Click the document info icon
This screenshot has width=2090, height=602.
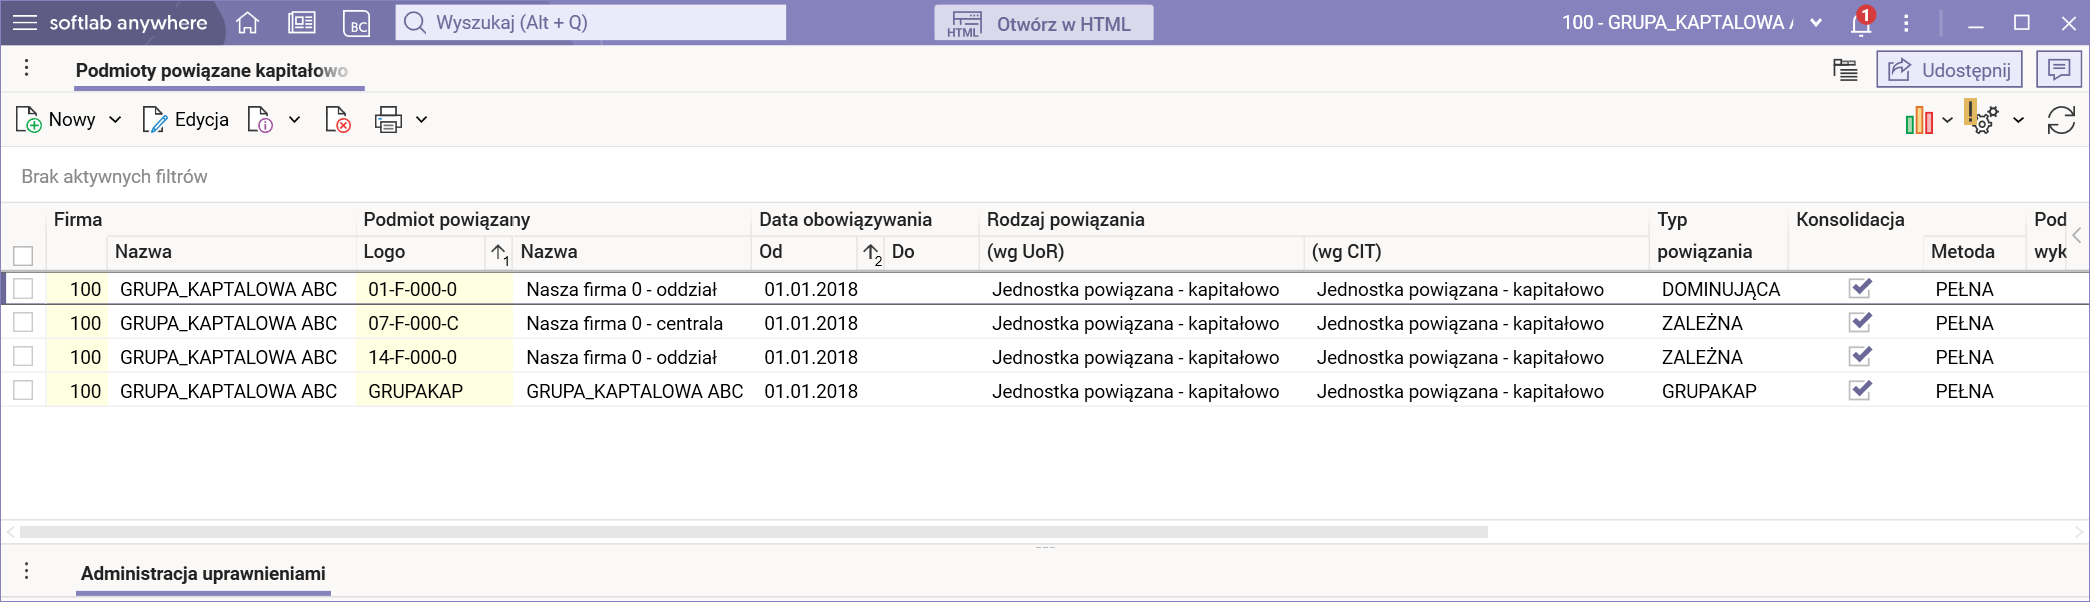click(260, 120)
